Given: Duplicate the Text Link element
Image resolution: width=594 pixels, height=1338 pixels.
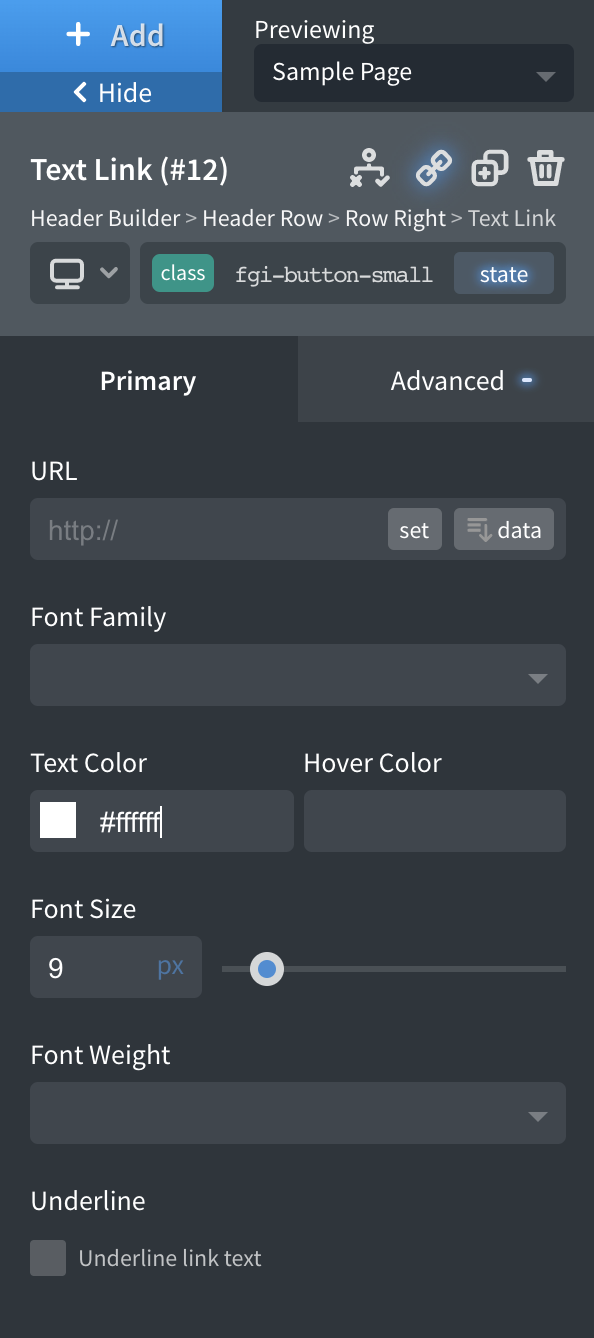Looking at the screenshot, I should [489, 168].
